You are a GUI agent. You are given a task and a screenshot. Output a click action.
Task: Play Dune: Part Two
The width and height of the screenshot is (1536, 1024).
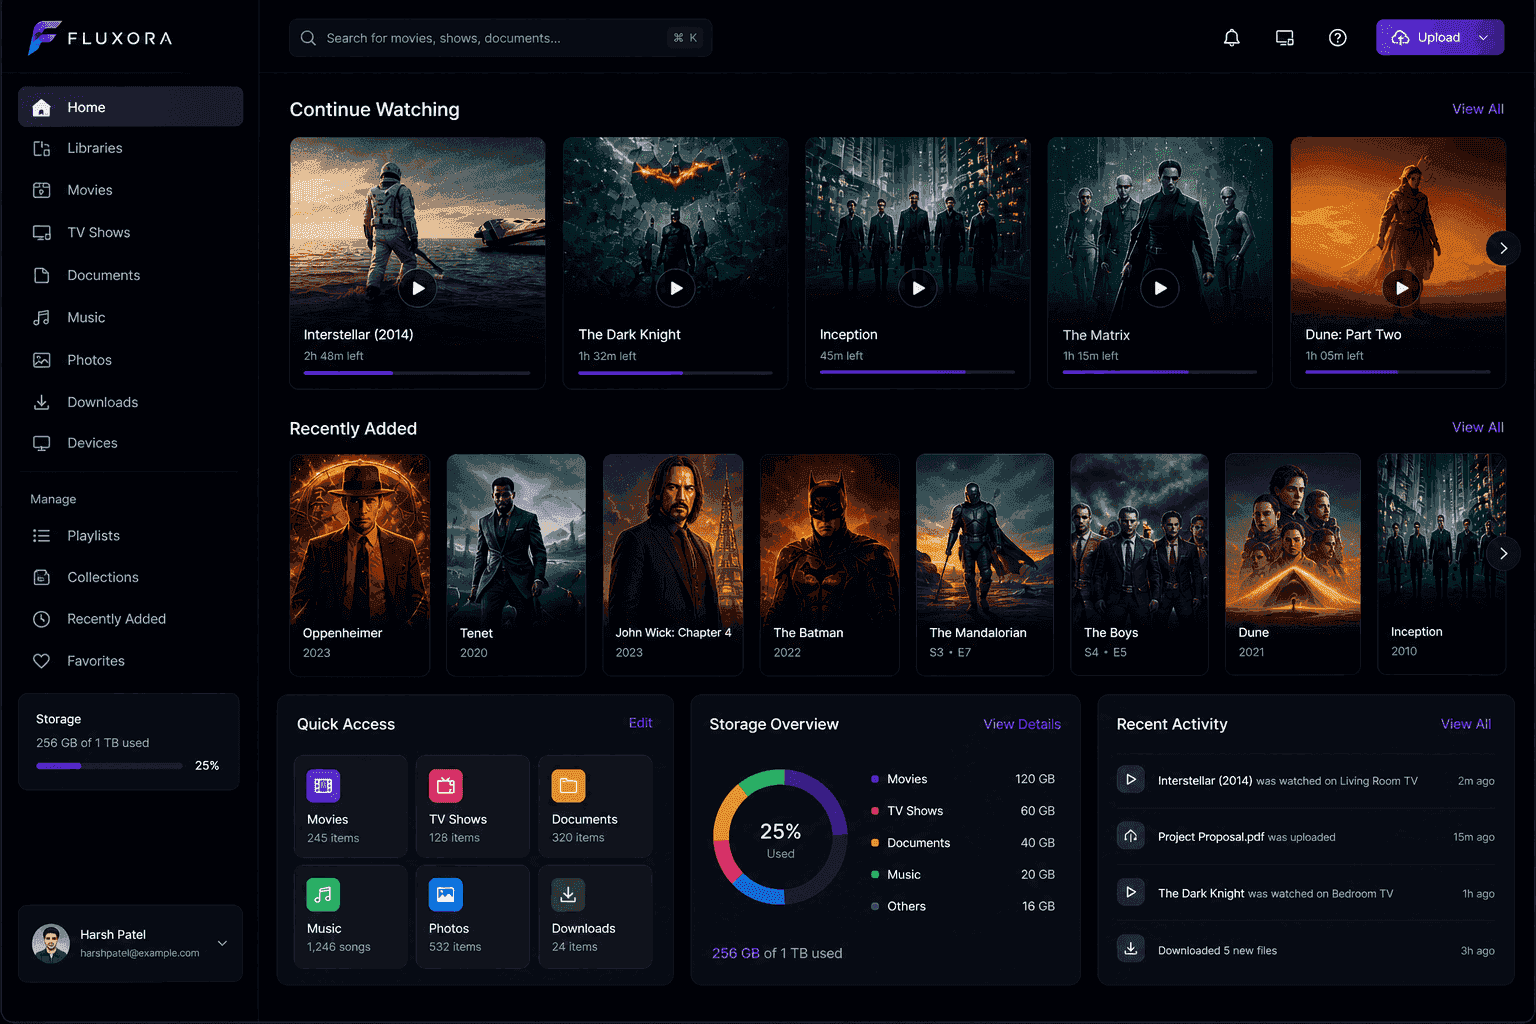coord(1402,288)
